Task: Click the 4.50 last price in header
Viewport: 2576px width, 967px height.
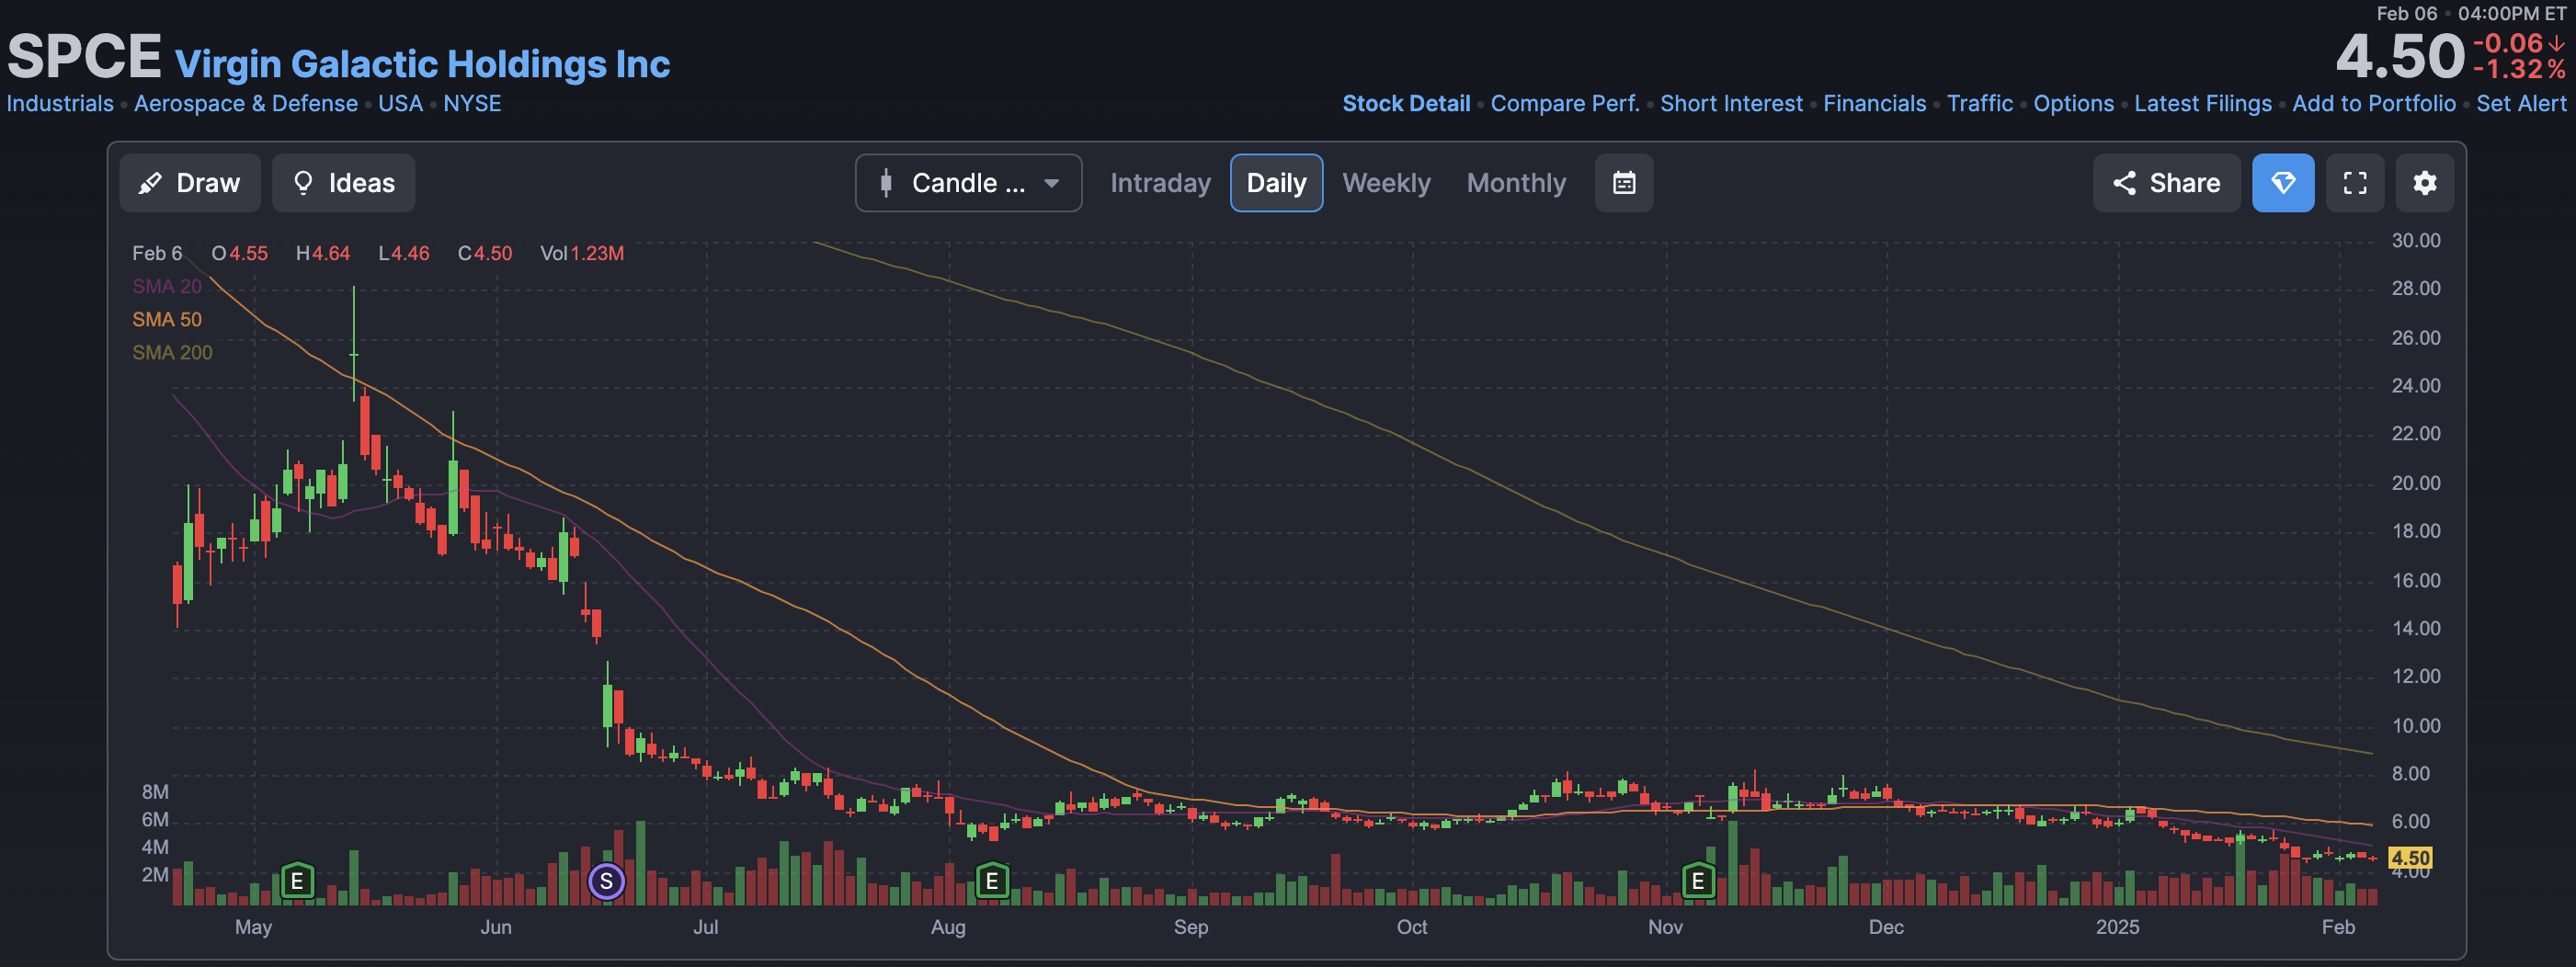Action: [x=2400, y=56]
